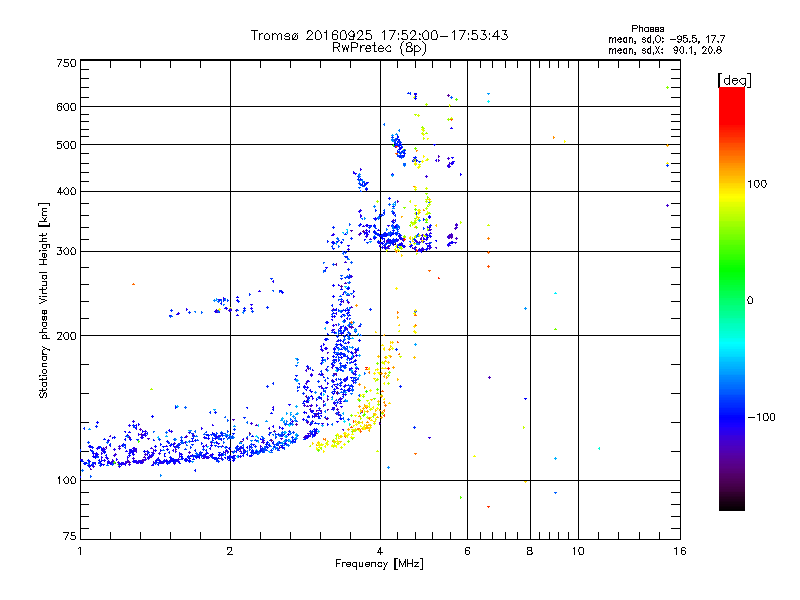This screenshot has height=600, width=800.
Task: Click the x-axis tick label '4'
Action: [380, 551]
